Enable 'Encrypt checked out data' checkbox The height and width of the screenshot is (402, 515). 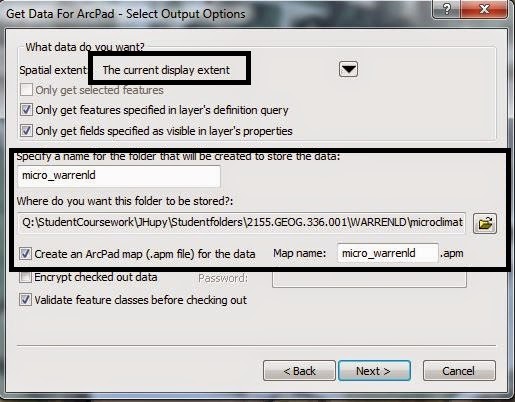coord(25,277)
